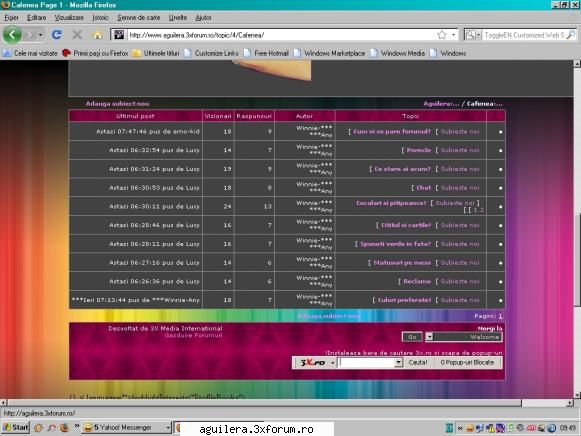Open the Statusuri pe mess topic
The image size is (581, 436).
click(x=402, y=263)
